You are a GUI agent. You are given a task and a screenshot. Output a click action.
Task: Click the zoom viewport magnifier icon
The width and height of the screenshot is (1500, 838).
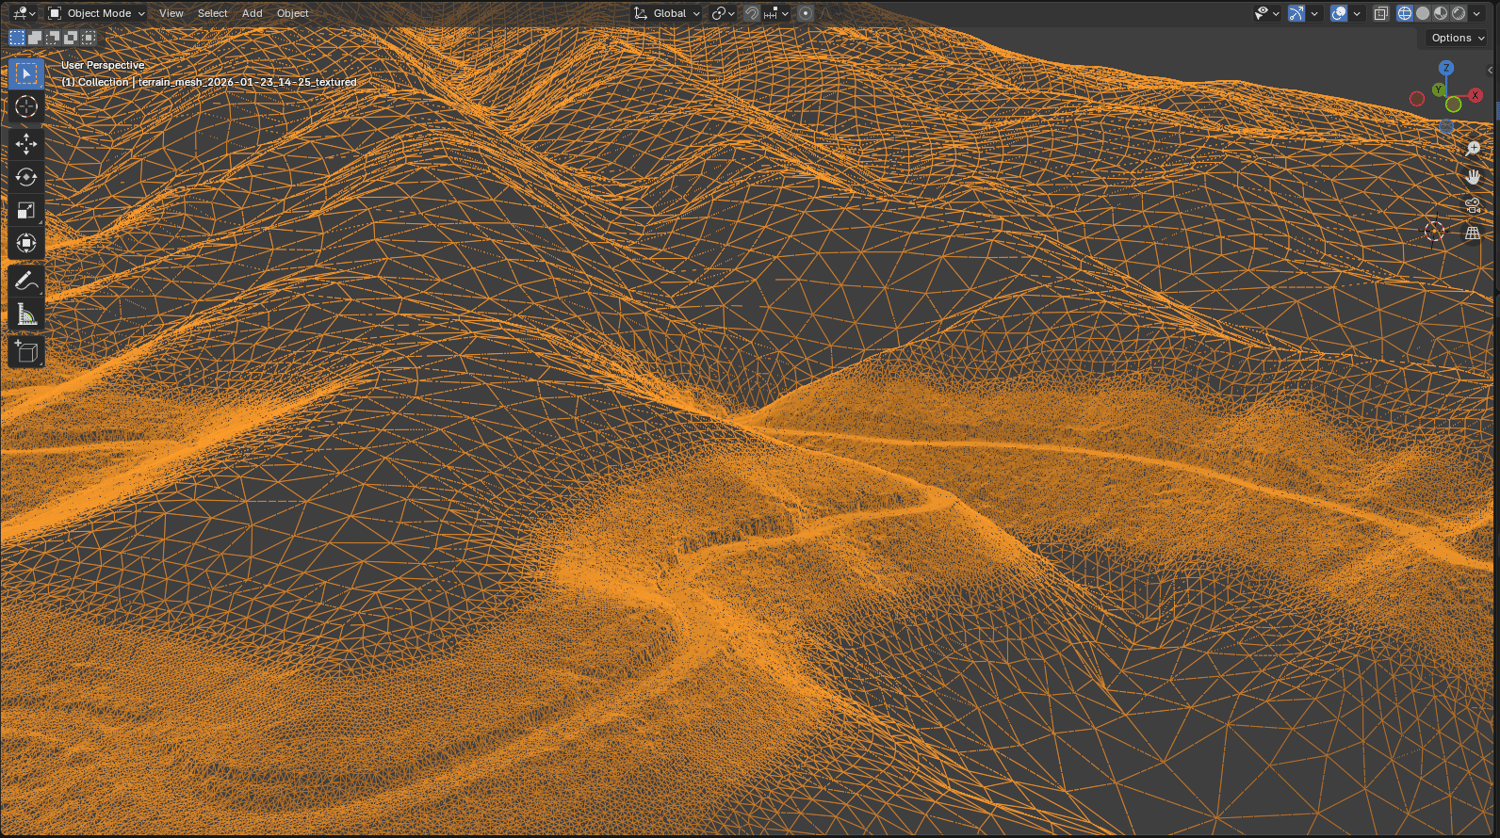(1473, 149)
